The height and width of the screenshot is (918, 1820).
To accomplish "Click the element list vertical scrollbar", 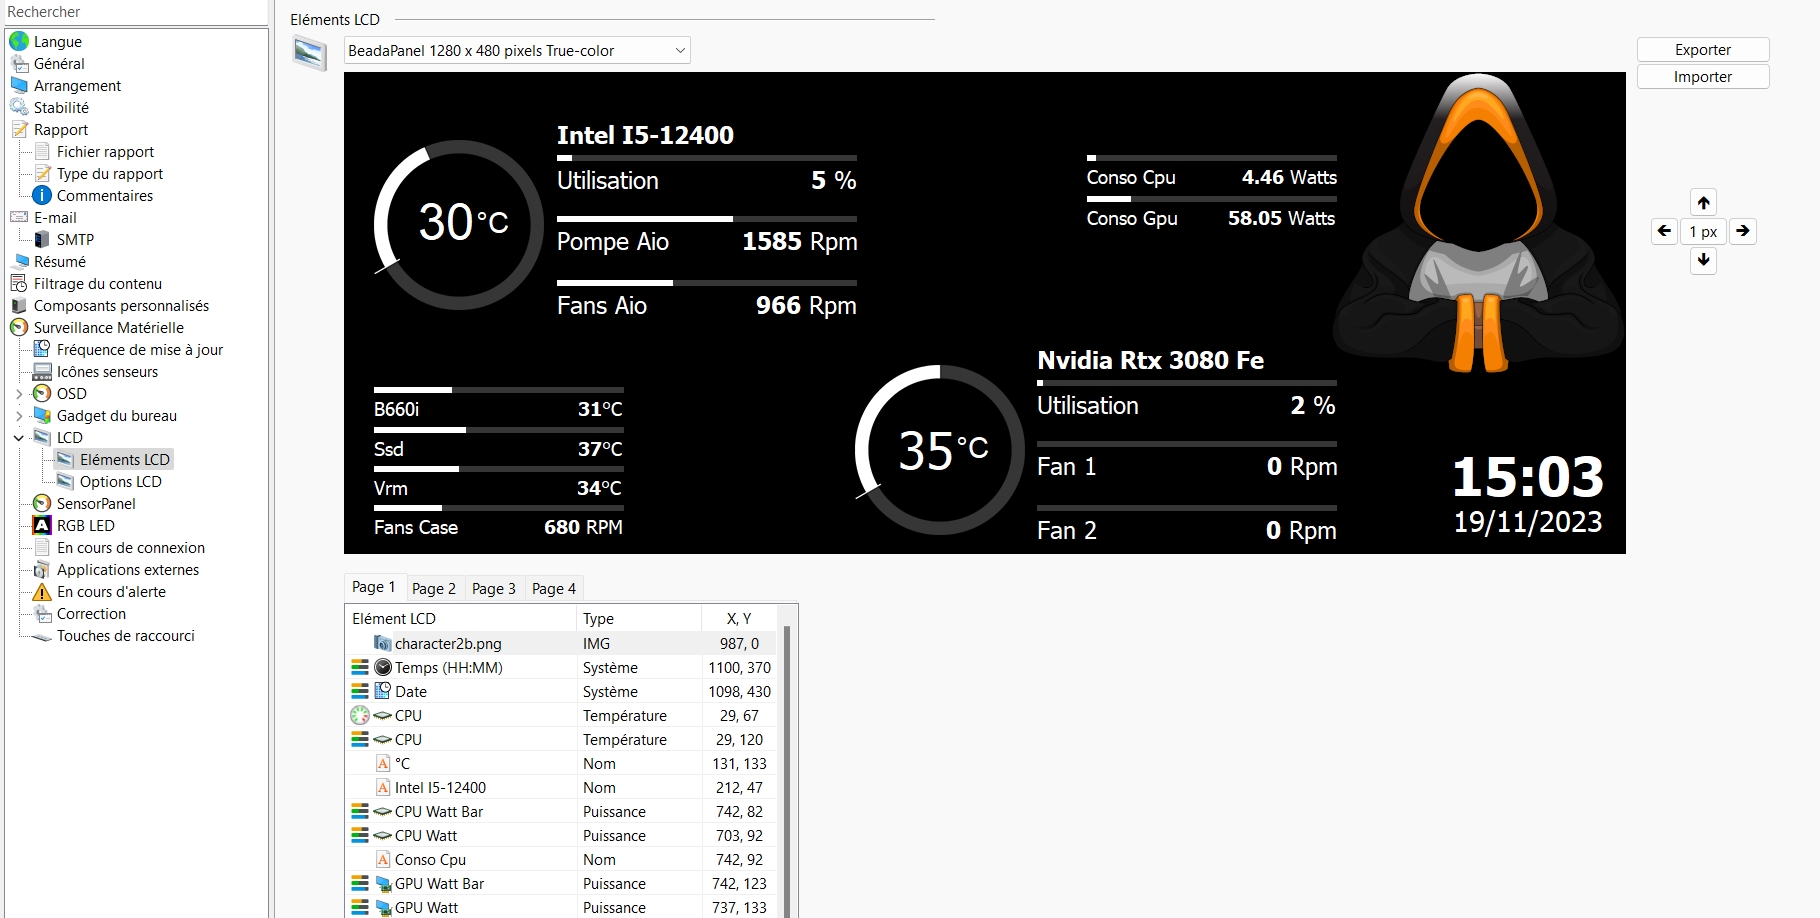I will point(787,770).
